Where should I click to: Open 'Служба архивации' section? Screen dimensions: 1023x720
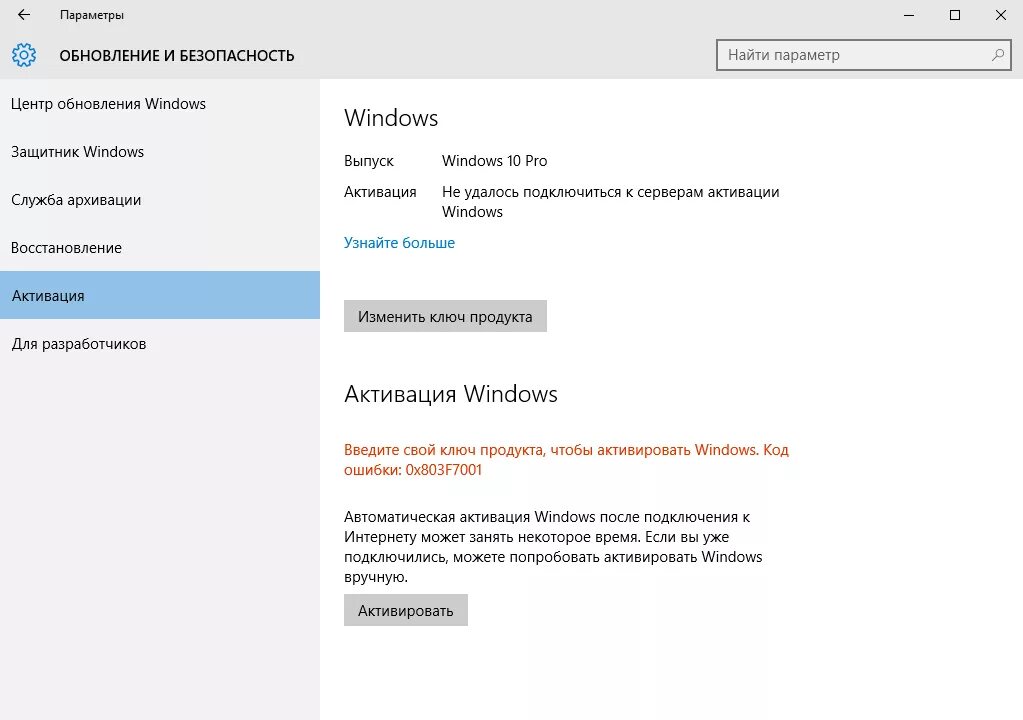(160, 200)
